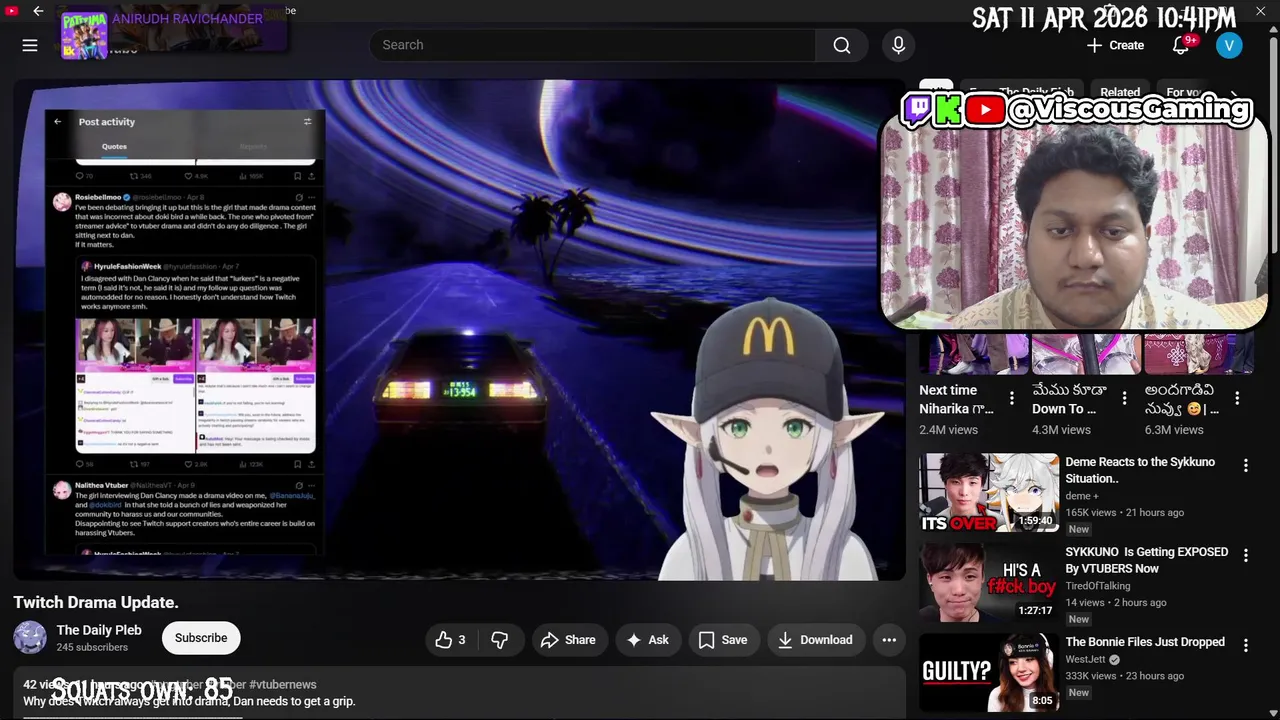Click TiredOfTalking channel name

tap(1098, 586)
